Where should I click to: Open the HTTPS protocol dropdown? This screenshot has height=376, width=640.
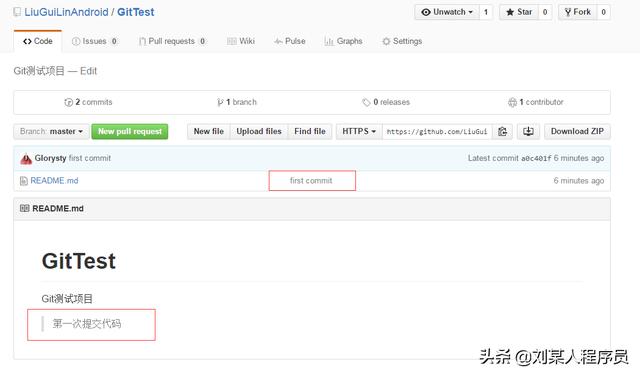359,131
